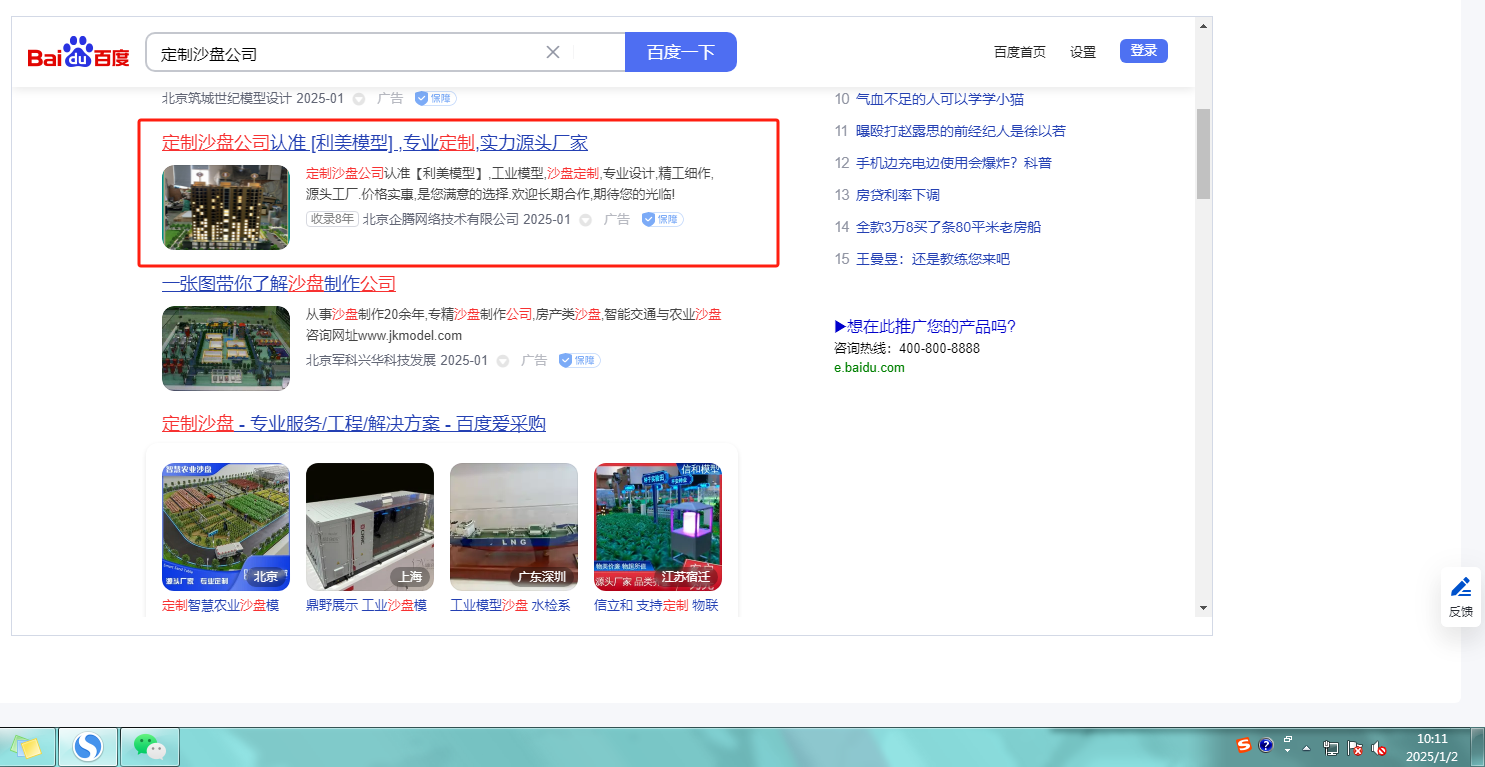Image resolution: width=1485 pixels, height=767 pixels.
Task: Click the 广告 label on 北京企腾 result
Action: click(617, 219)
